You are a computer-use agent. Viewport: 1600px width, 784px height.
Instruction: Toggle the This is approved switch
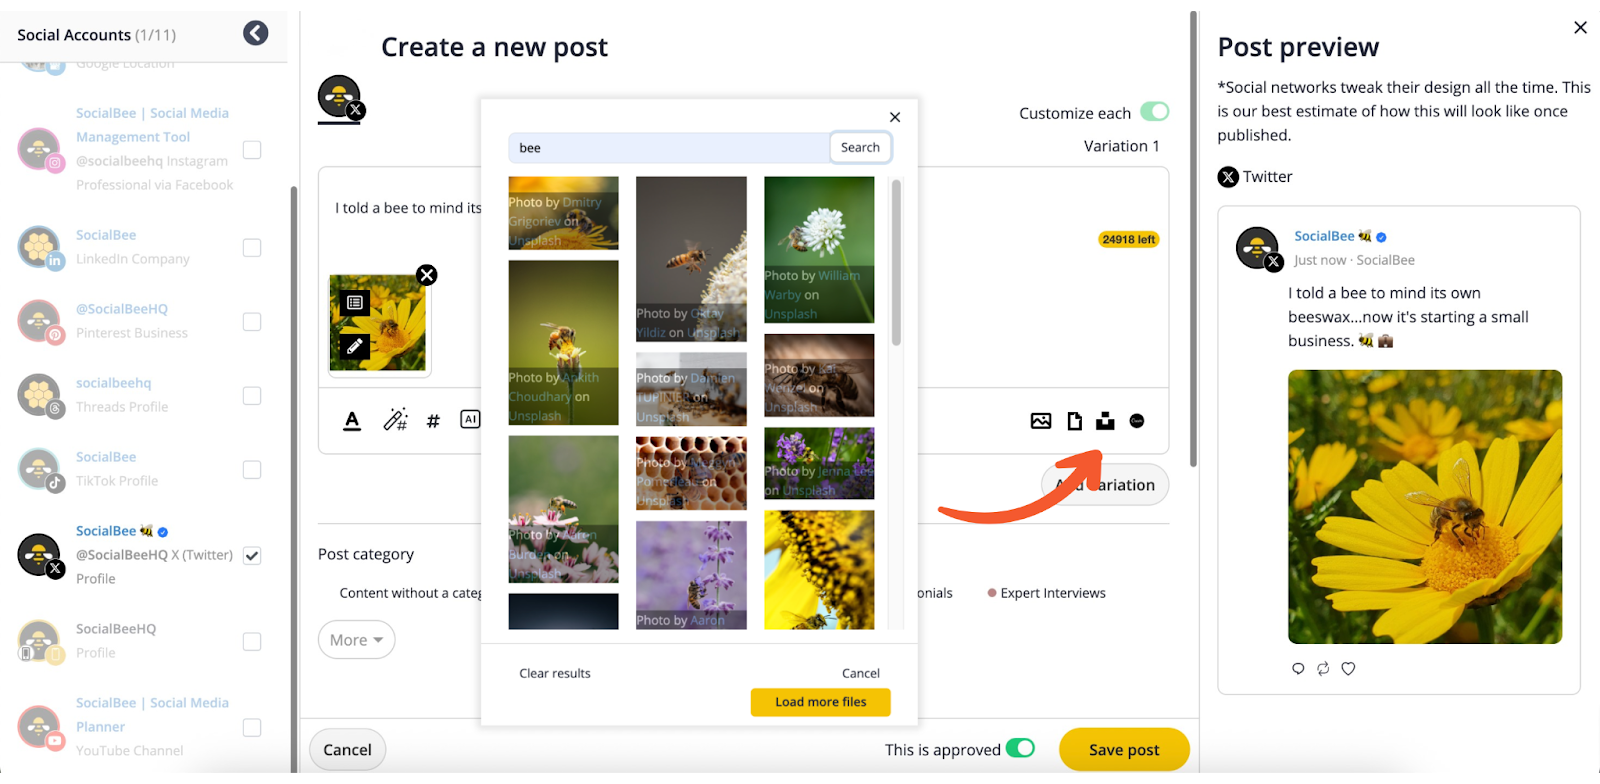(1021, 748)
